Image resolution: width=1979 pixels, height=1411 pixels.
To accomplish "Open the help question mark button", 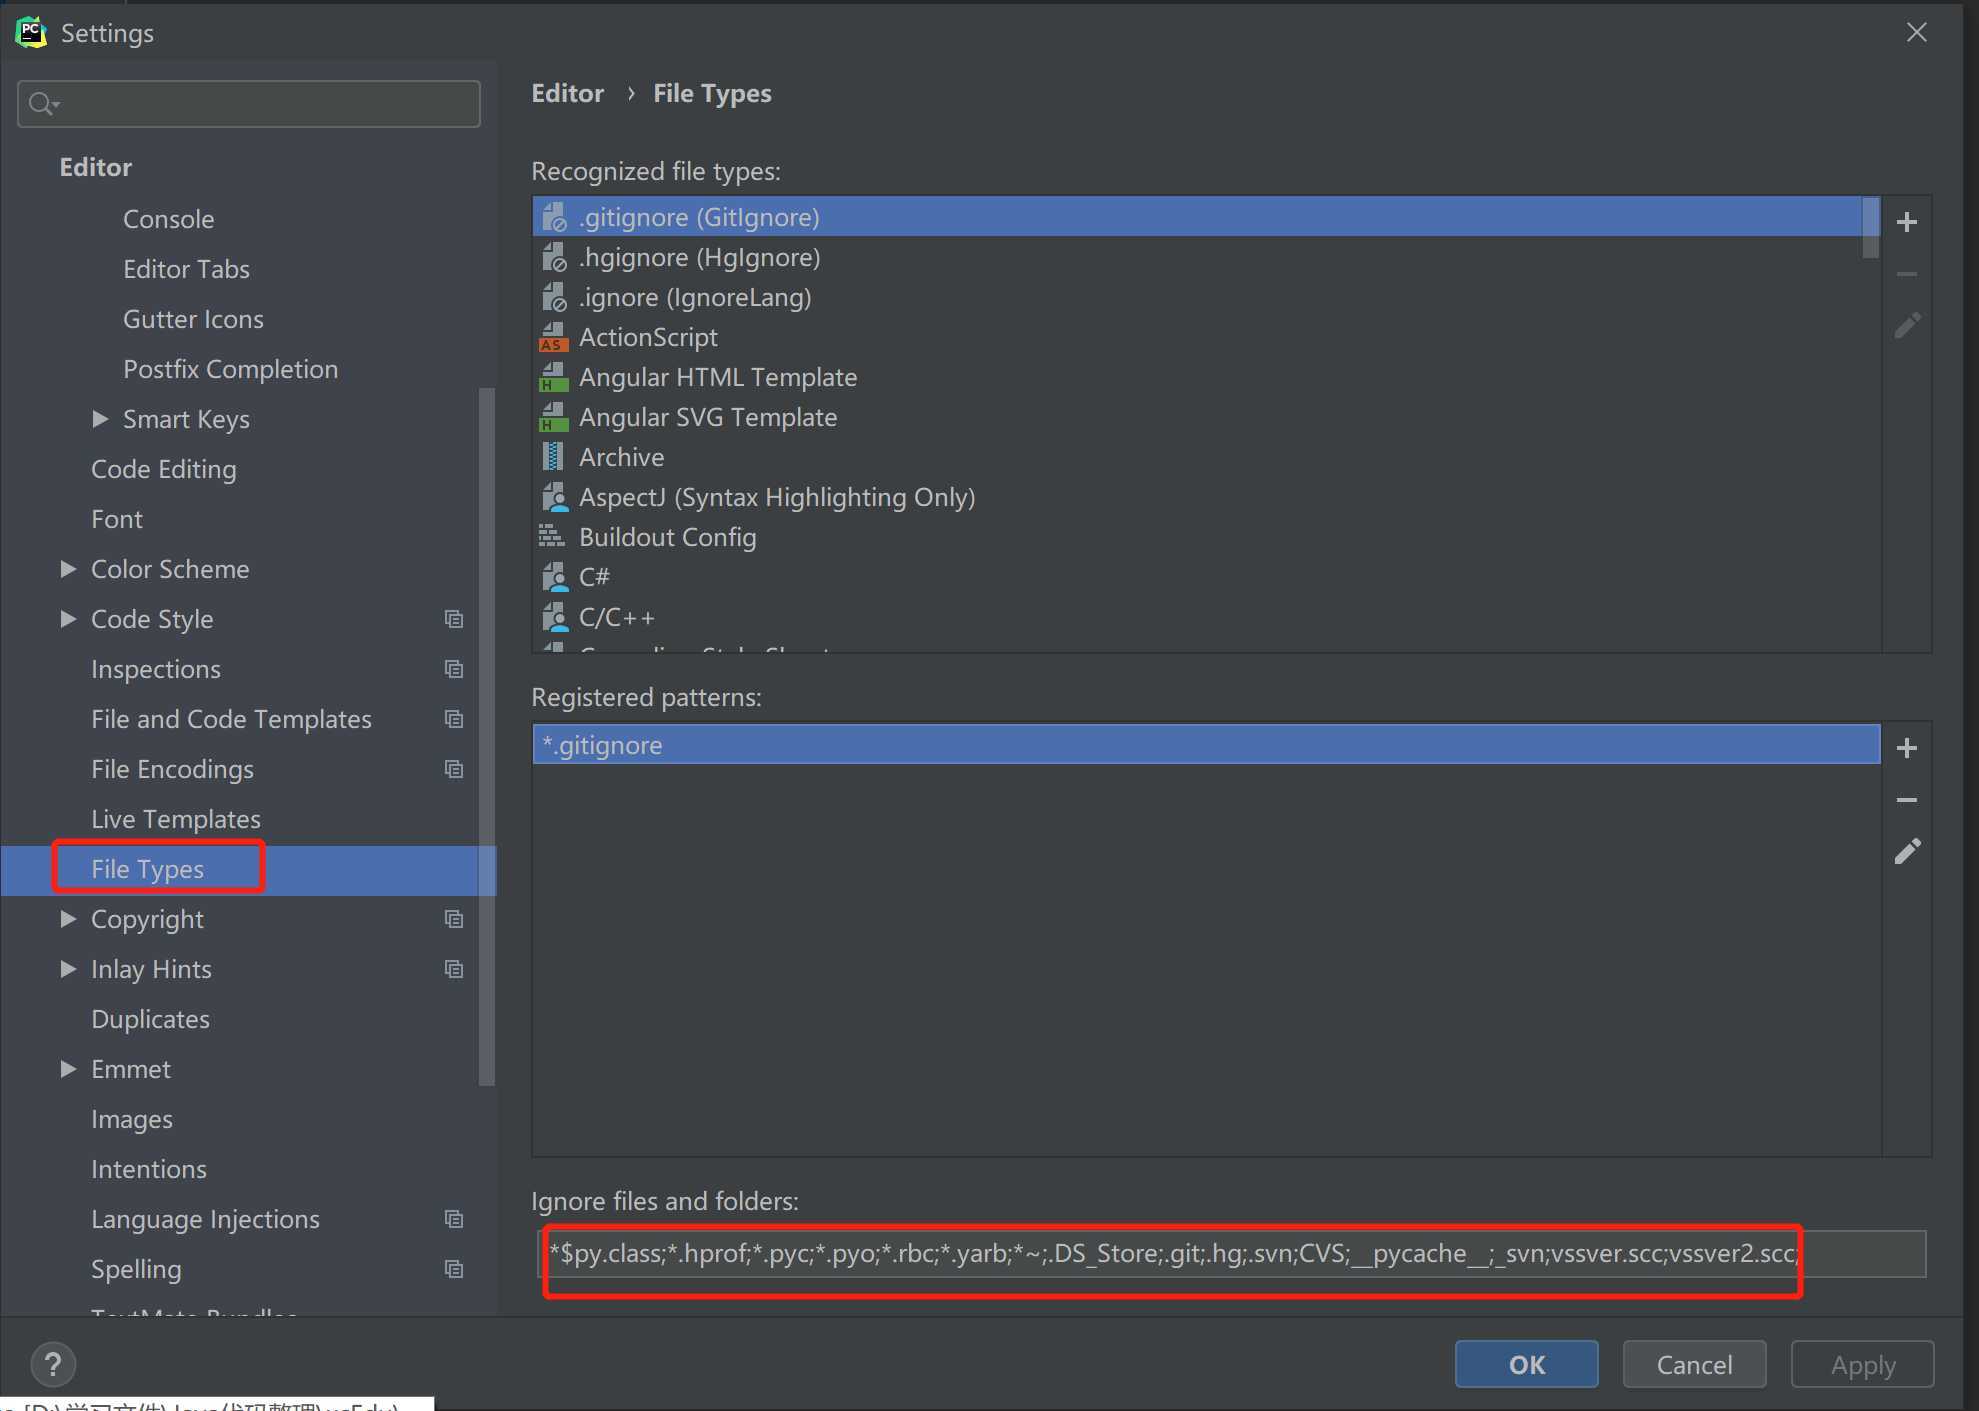I will pyautogui.click(x=53, y=1364).
